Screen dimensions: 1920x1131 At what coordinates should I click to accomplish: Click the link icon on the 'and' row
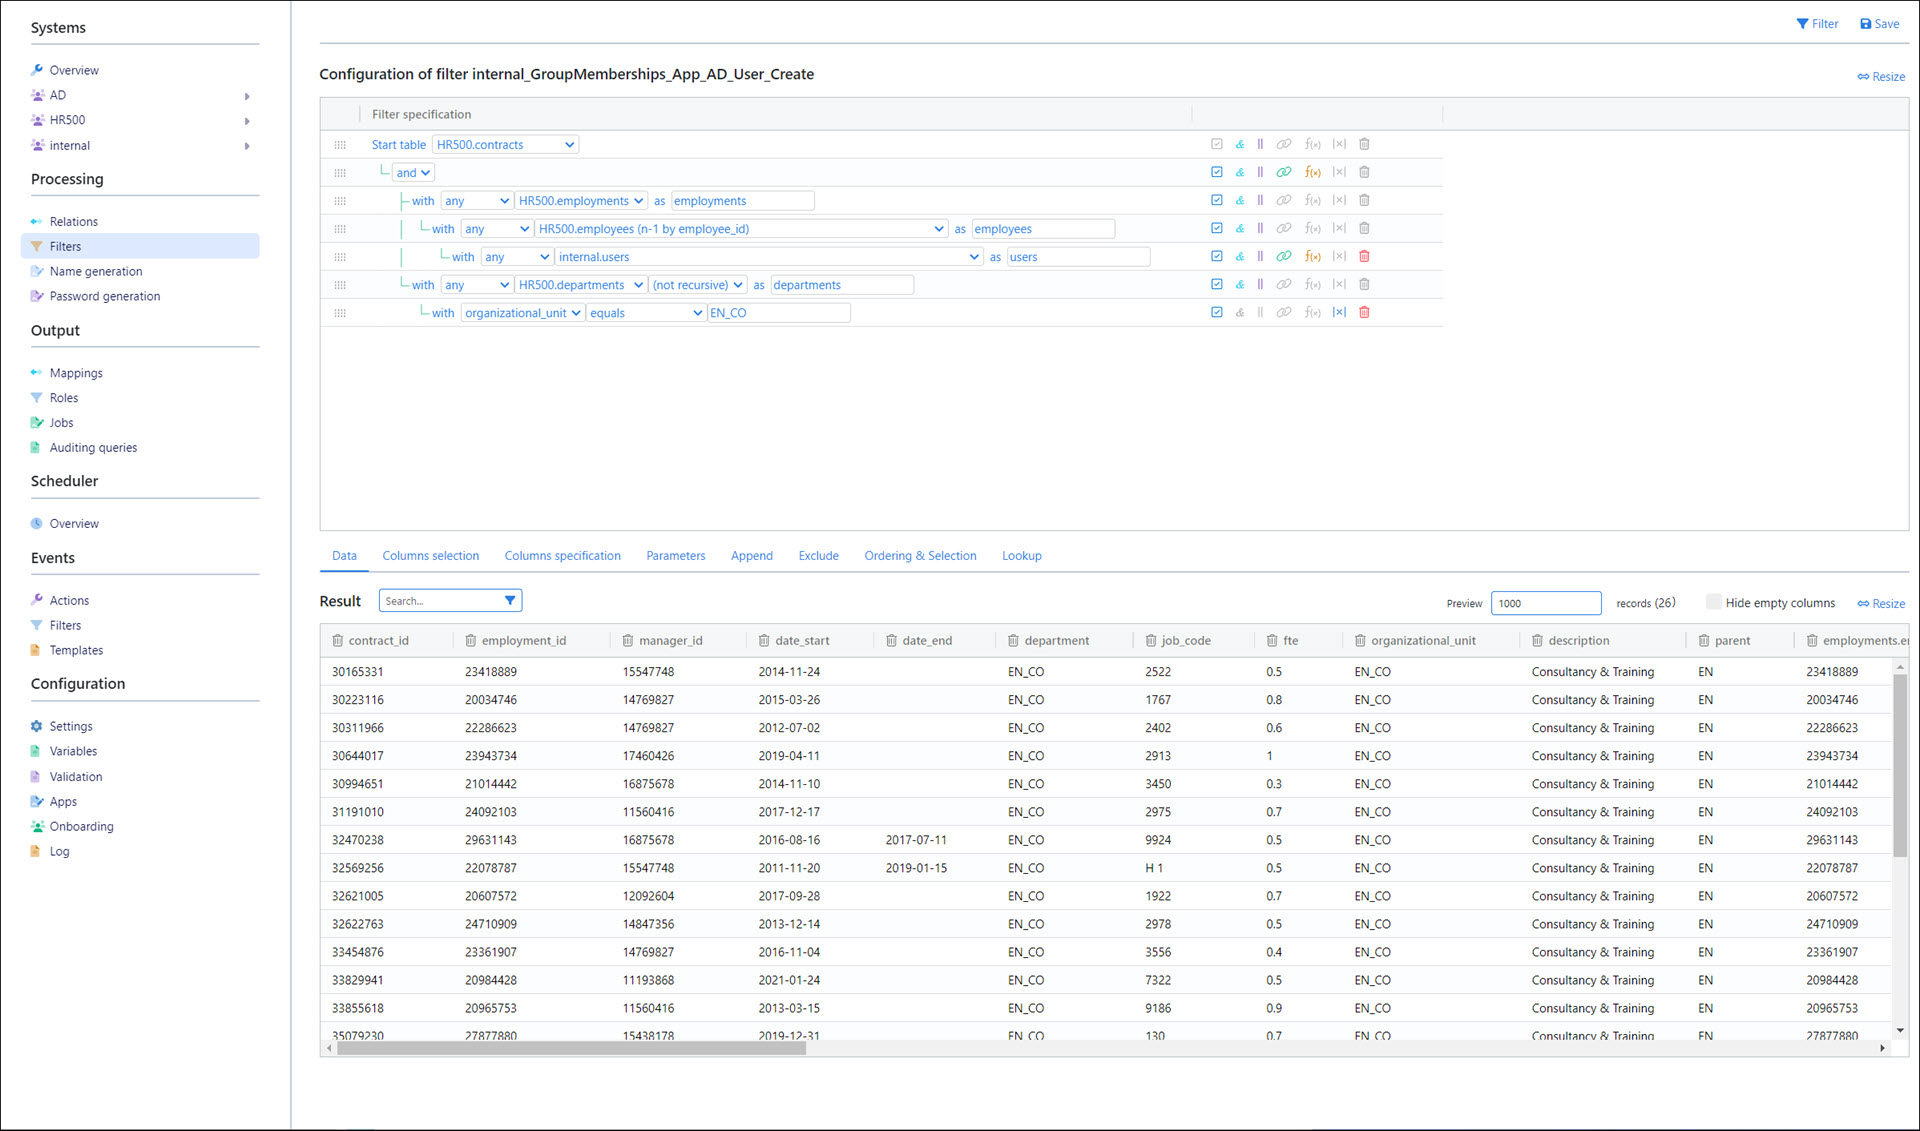coord(1284,173)
